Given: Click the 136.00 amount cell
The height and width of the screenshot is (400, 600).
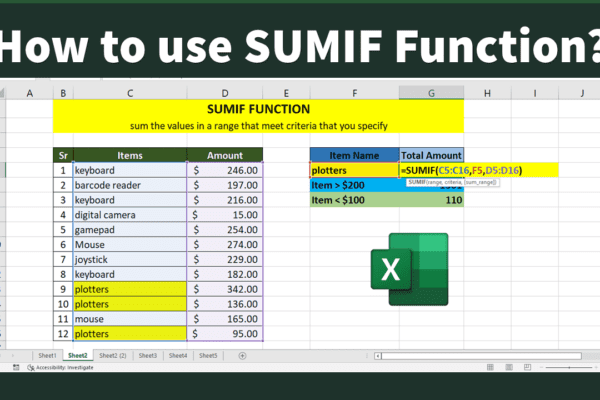Looking at the screenshot, I should click(x=225, y=304).
